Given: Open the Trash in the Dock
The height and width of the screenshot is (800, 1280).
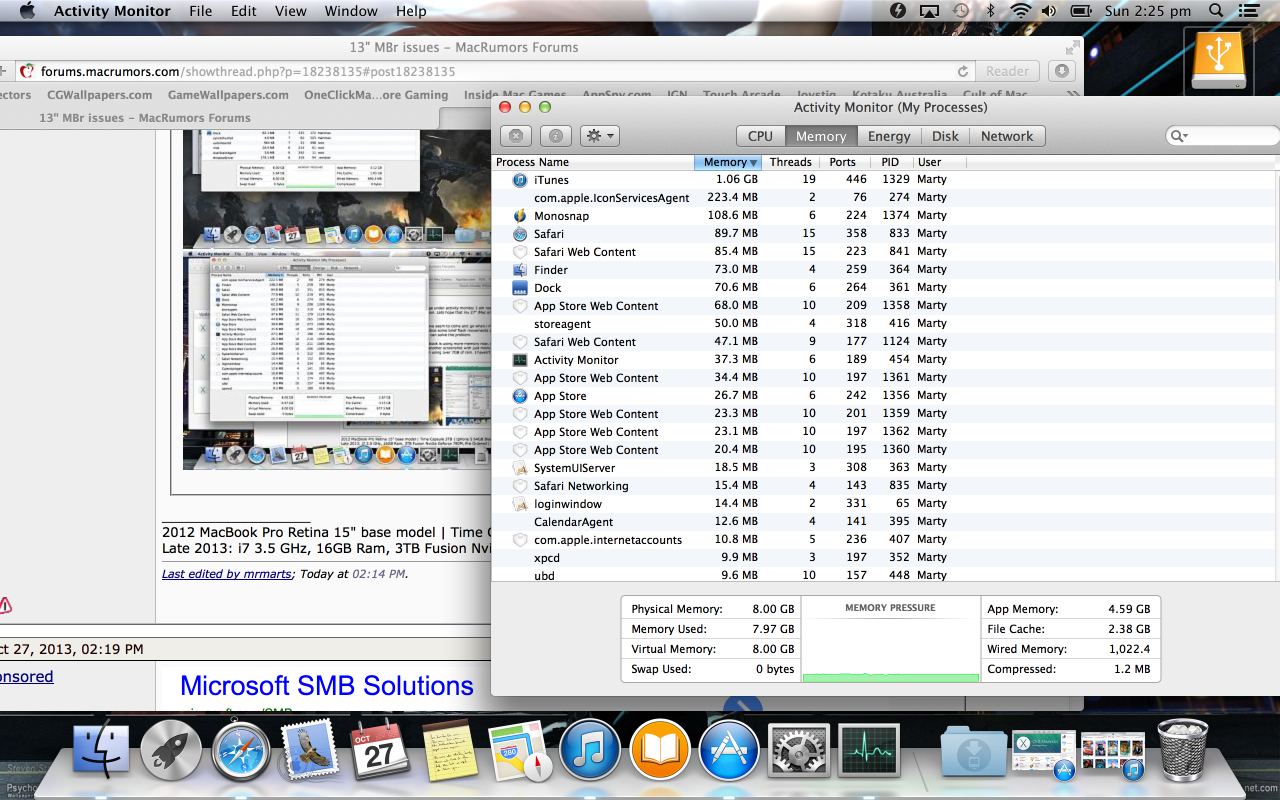Looking at the screenshot, I should (x=1183, y=750).
